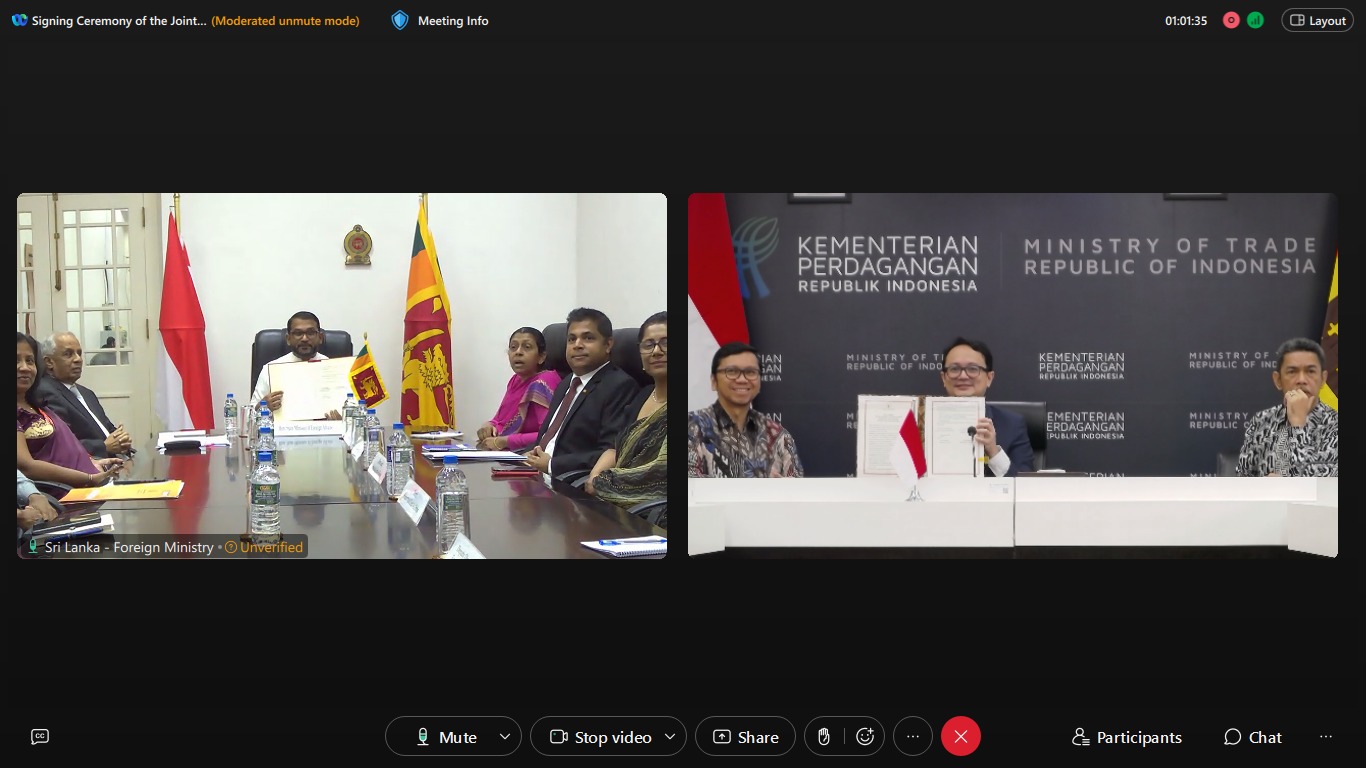Click the 'Moderated unmute mode' label
Image resolution: width=1366 pixels, height=768 pixels.
point(285,20)
